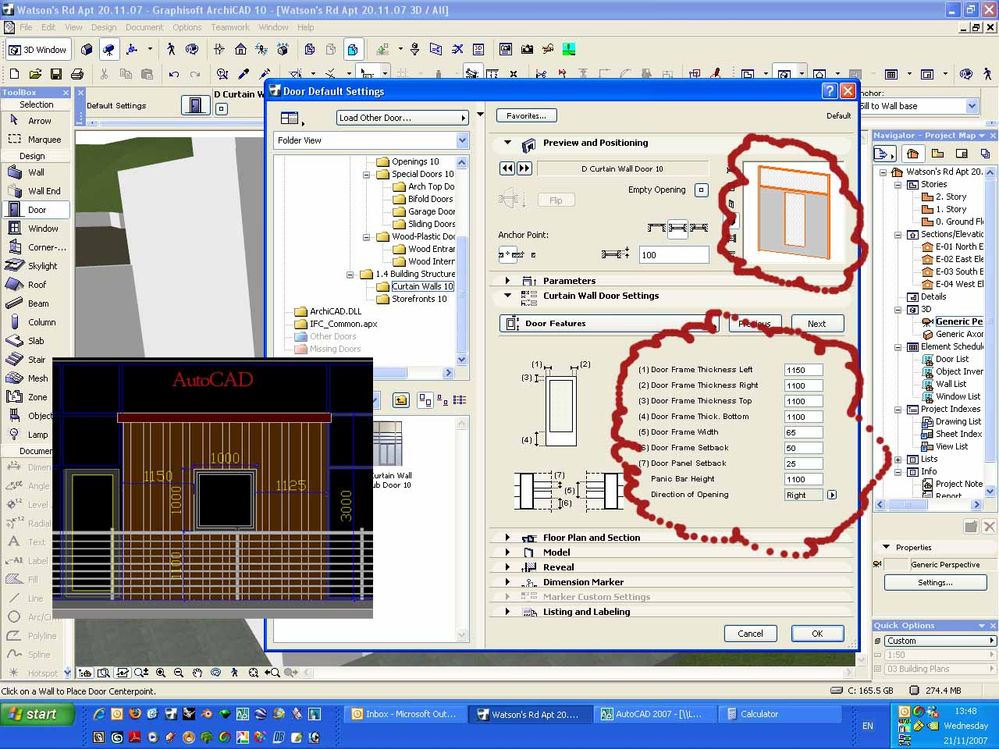Open the Teamwork menu
The image size is (999, 749).
point(230,27)
